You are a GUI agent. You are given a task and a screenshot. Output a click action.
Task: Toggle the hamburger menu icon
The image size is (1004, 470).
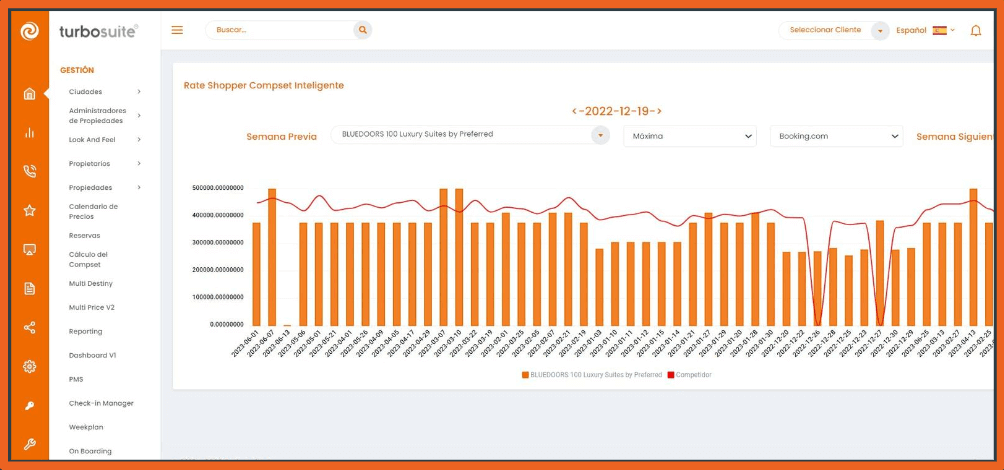coord(177,30)
